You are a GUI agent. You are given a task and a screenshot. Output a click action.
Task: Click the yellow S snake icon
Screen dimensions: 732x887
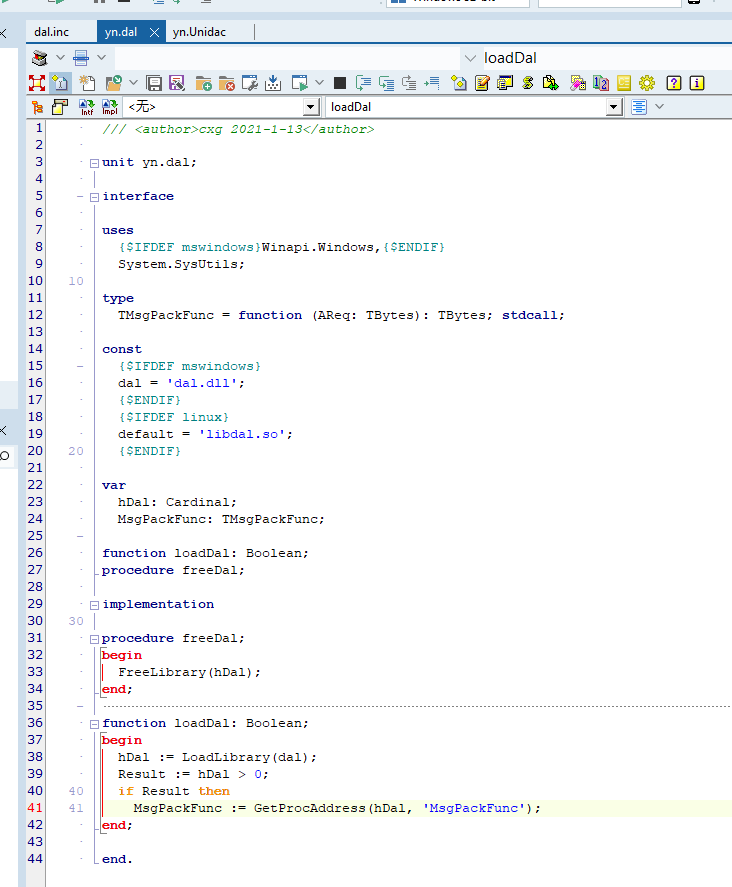pyautogui.click(x=528, y=83)
